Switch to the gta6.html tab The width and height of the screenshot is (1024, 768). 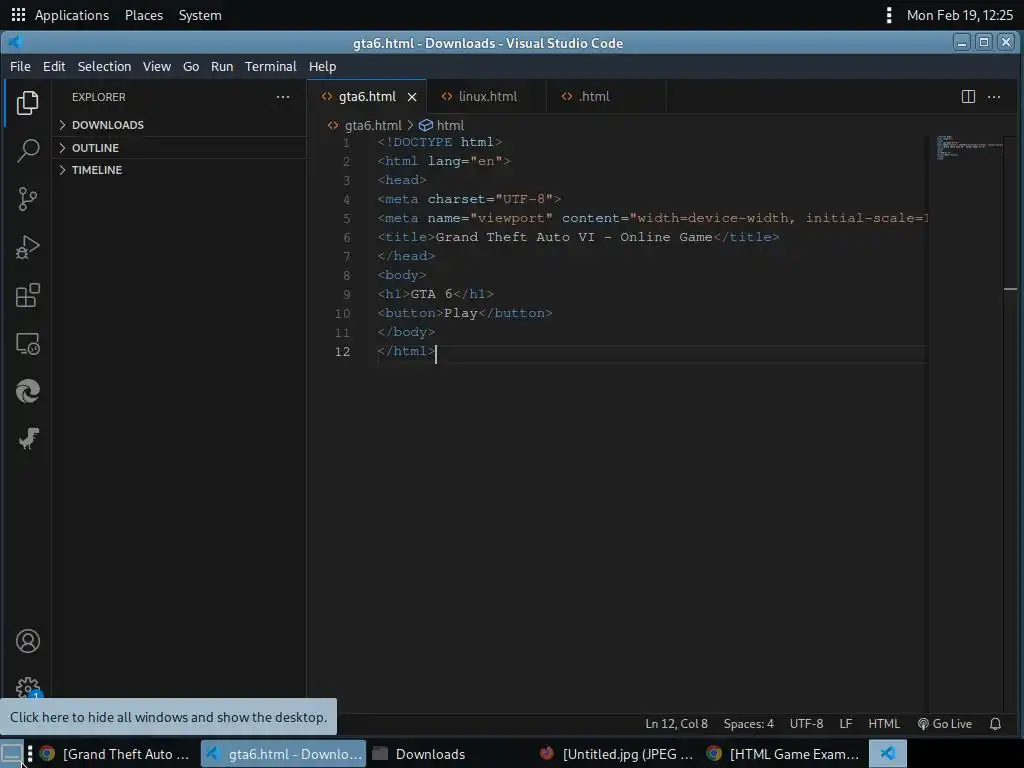pos(367,97)
